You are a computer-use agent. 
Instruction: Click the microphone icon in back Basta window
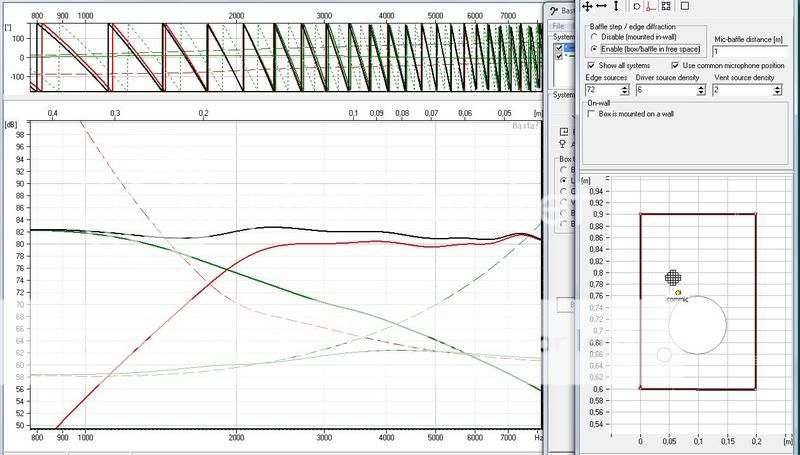(563, 144)
